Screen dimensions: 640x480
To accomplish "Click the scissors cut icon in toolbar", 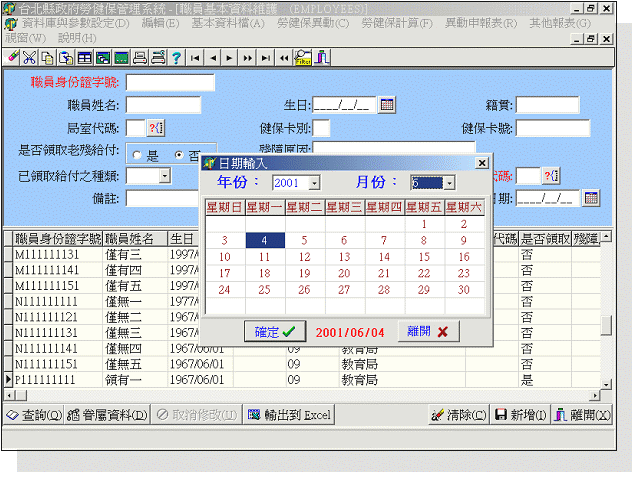I will click(30, 58).
